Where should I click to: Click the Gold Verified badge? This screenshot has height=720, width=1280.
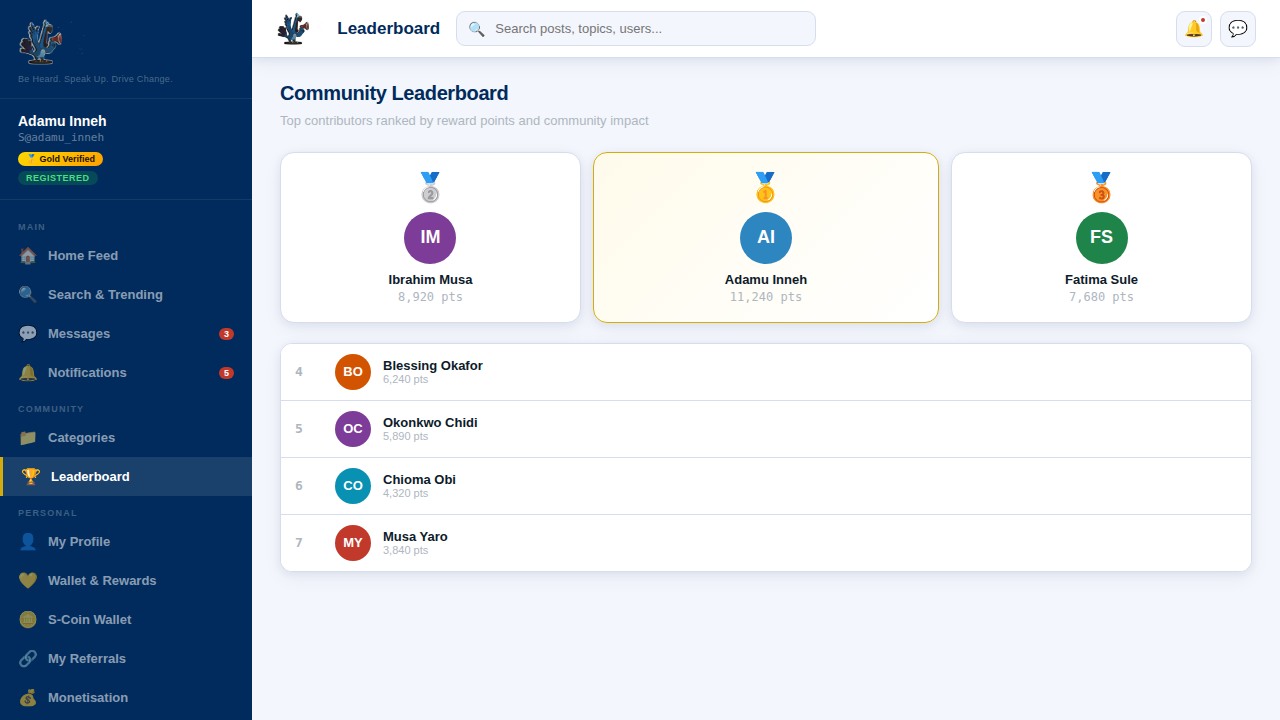coord(60,159)
